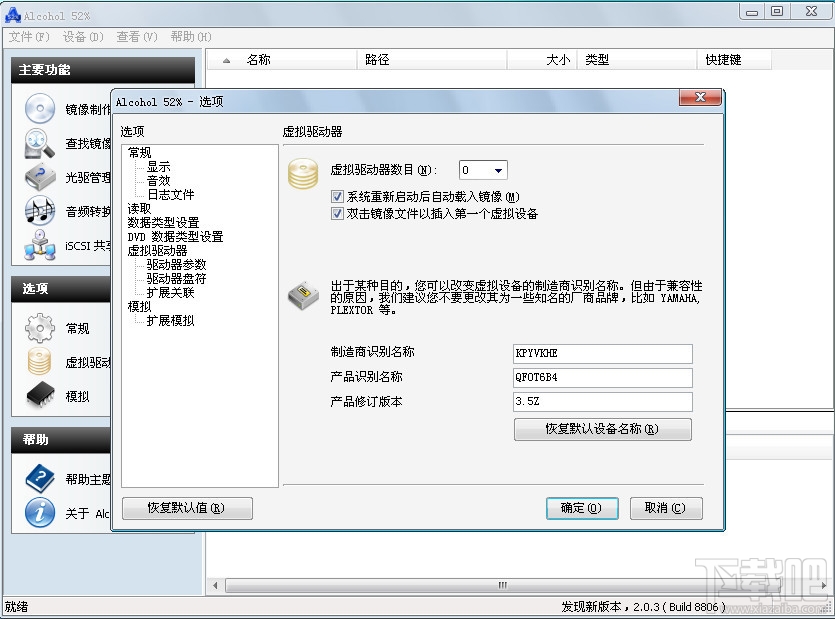Viewport: 835px width, 619px height.
Task: Click the 查找镜像 magnifier icon
Action: 39,143
